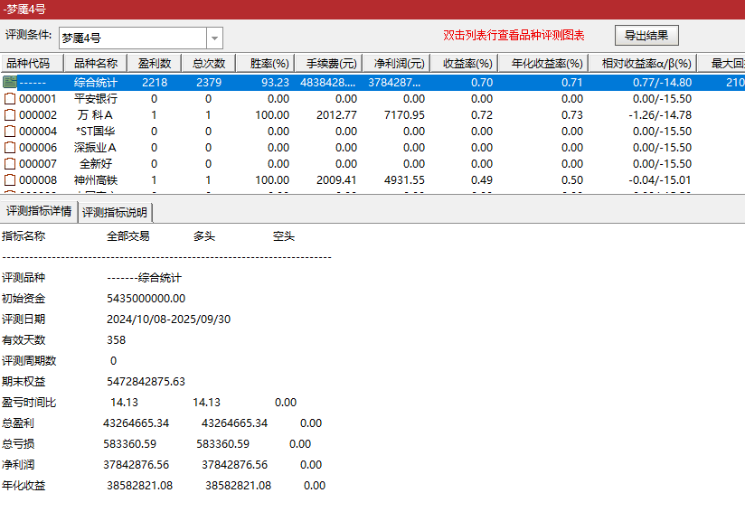This screenshot has width=745, height=510.
Task: Click the 总亏损 indicator label
Action: pos(18,444)
